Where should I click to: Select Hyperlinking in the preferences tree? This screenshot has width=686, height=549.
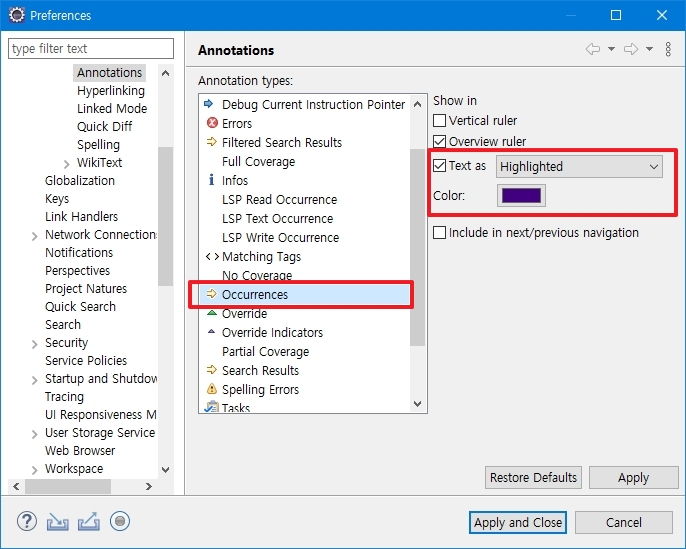pos(111,91)
